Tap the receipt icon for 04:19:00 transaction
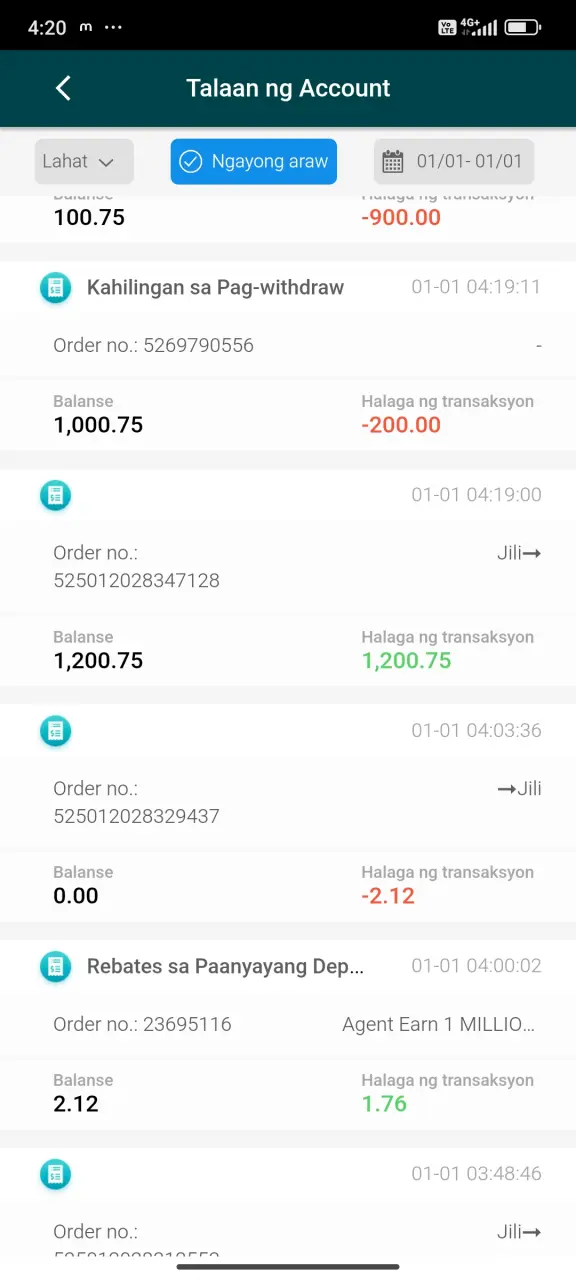 point(55,495)
